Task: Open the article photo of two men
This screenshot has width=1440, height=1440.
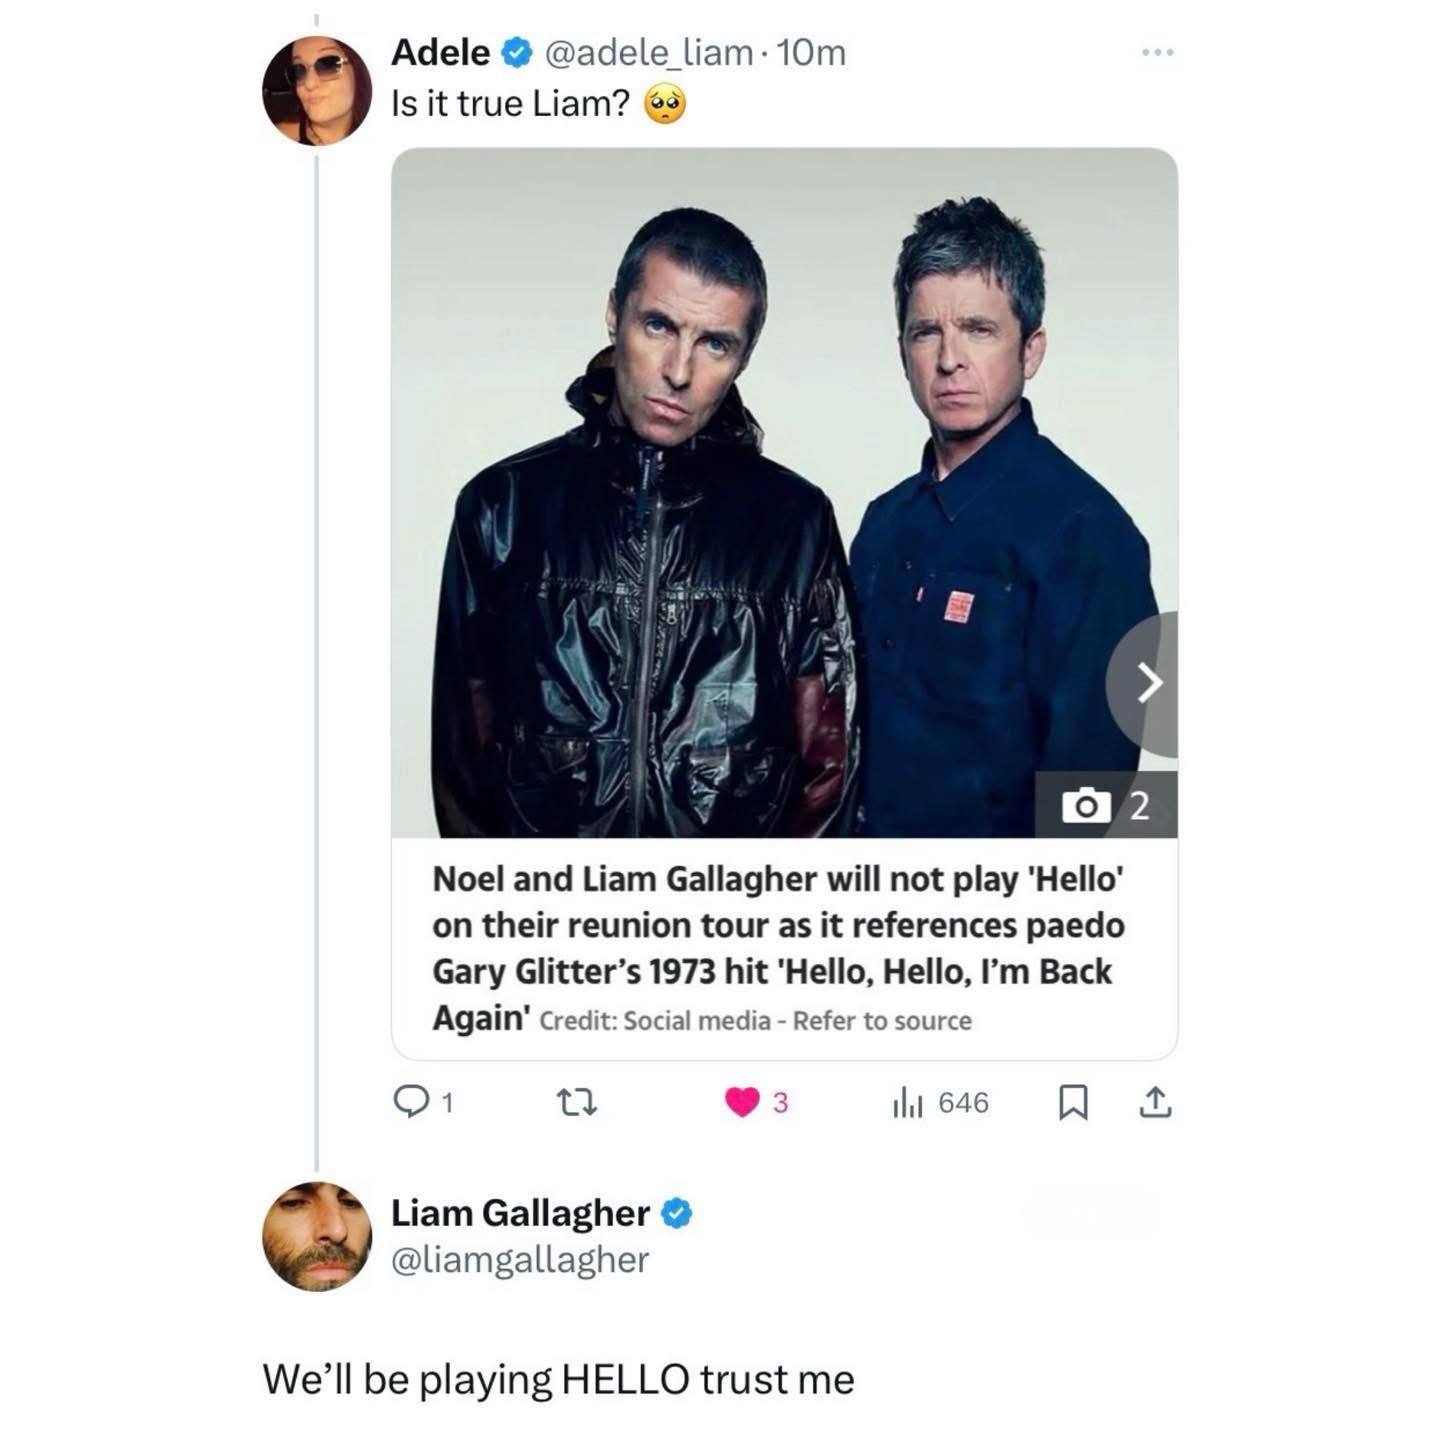Action: click(x=784, y=493)
